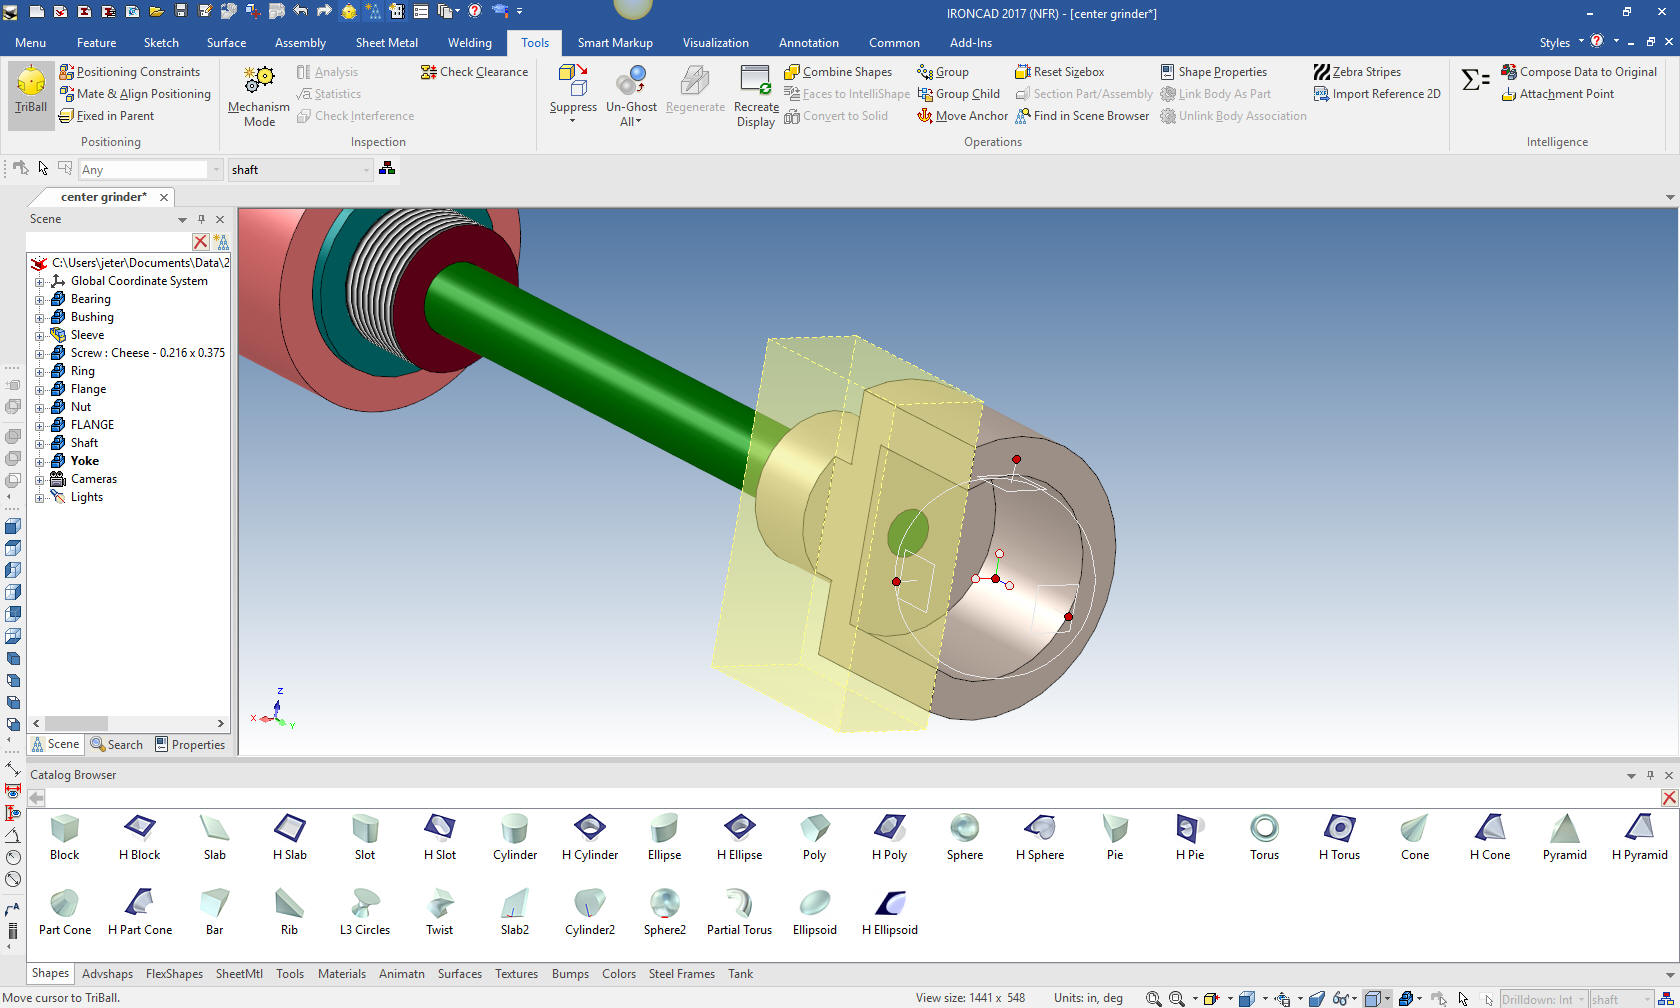The height and width of the screenshot is (1008, 1680).
Task: Activate the TriBall positioning tool
Action: coord(31,90)
